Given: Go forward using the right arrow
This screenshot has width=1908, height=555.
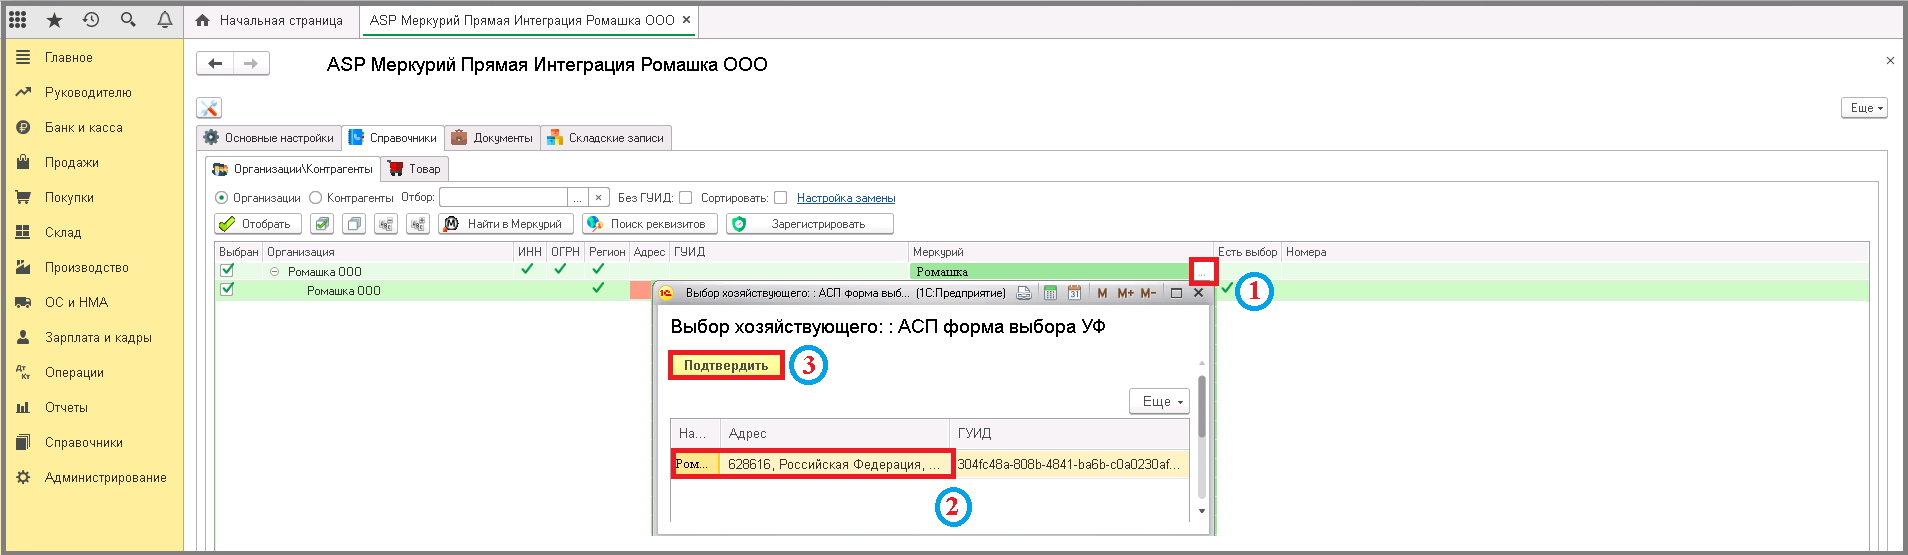Looking at the screenshot, I should [x=251, y=64].
